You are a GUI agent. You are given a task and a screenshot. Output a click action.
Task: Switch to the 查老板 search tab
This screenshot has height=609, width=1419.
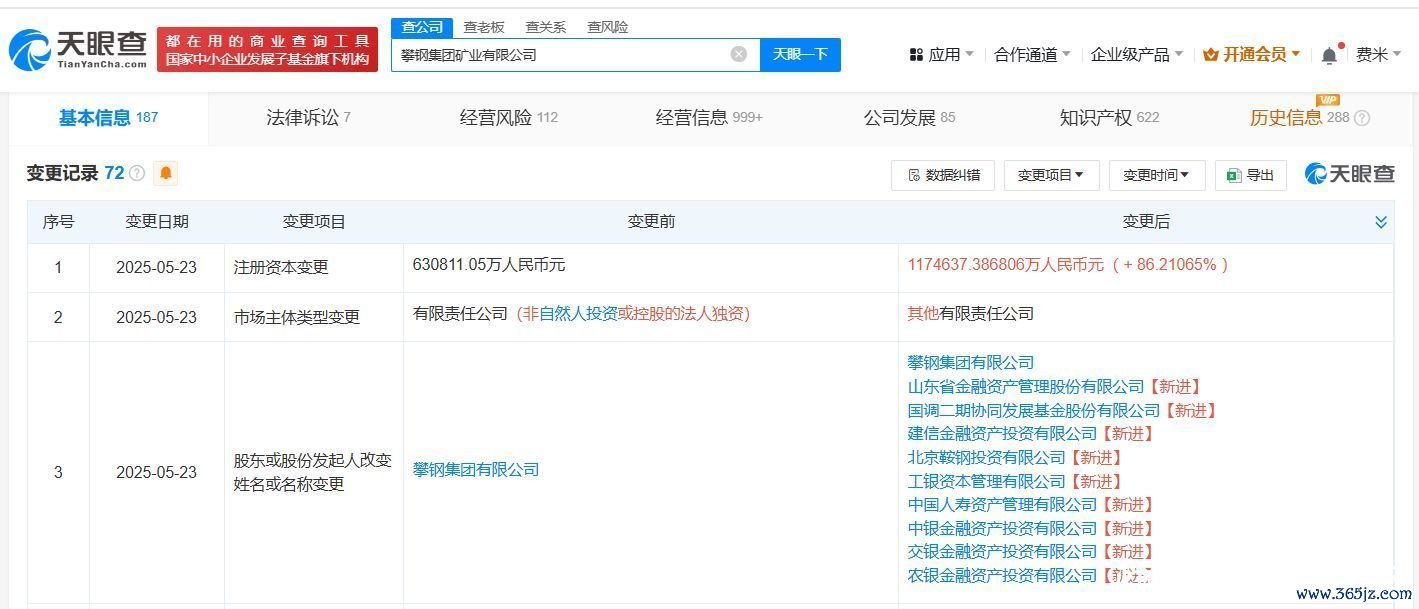(x=484, y=27)
